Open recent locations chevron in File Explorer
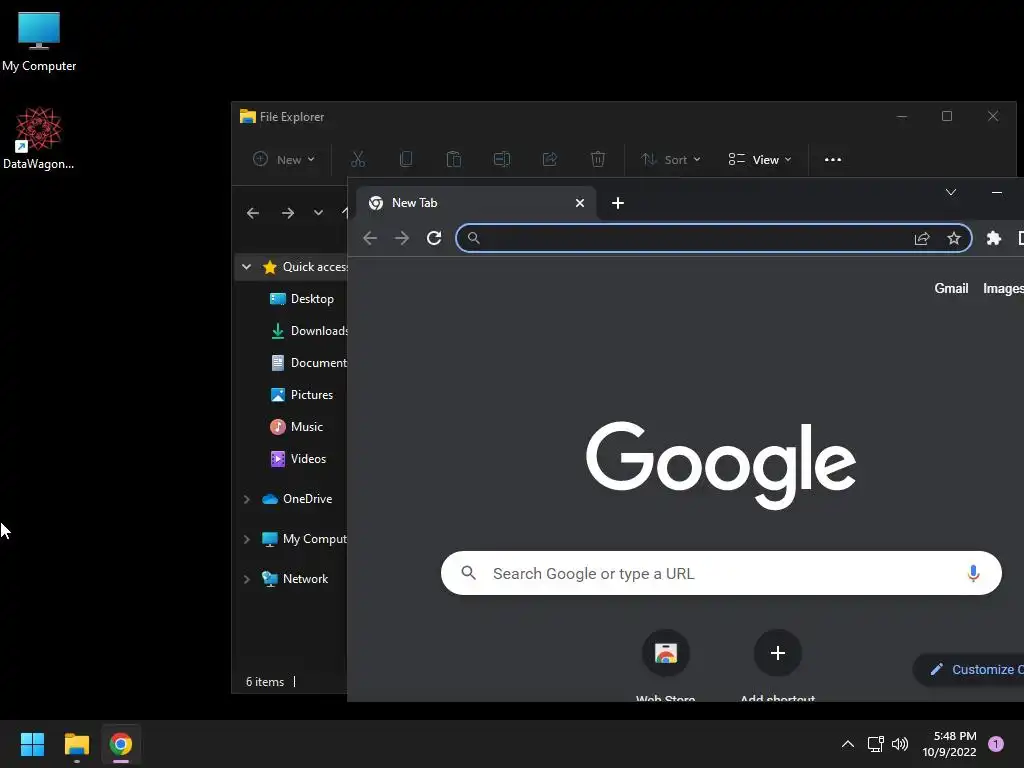The height and width of the screenshot is (768, 1024). [x=318, y=213]
